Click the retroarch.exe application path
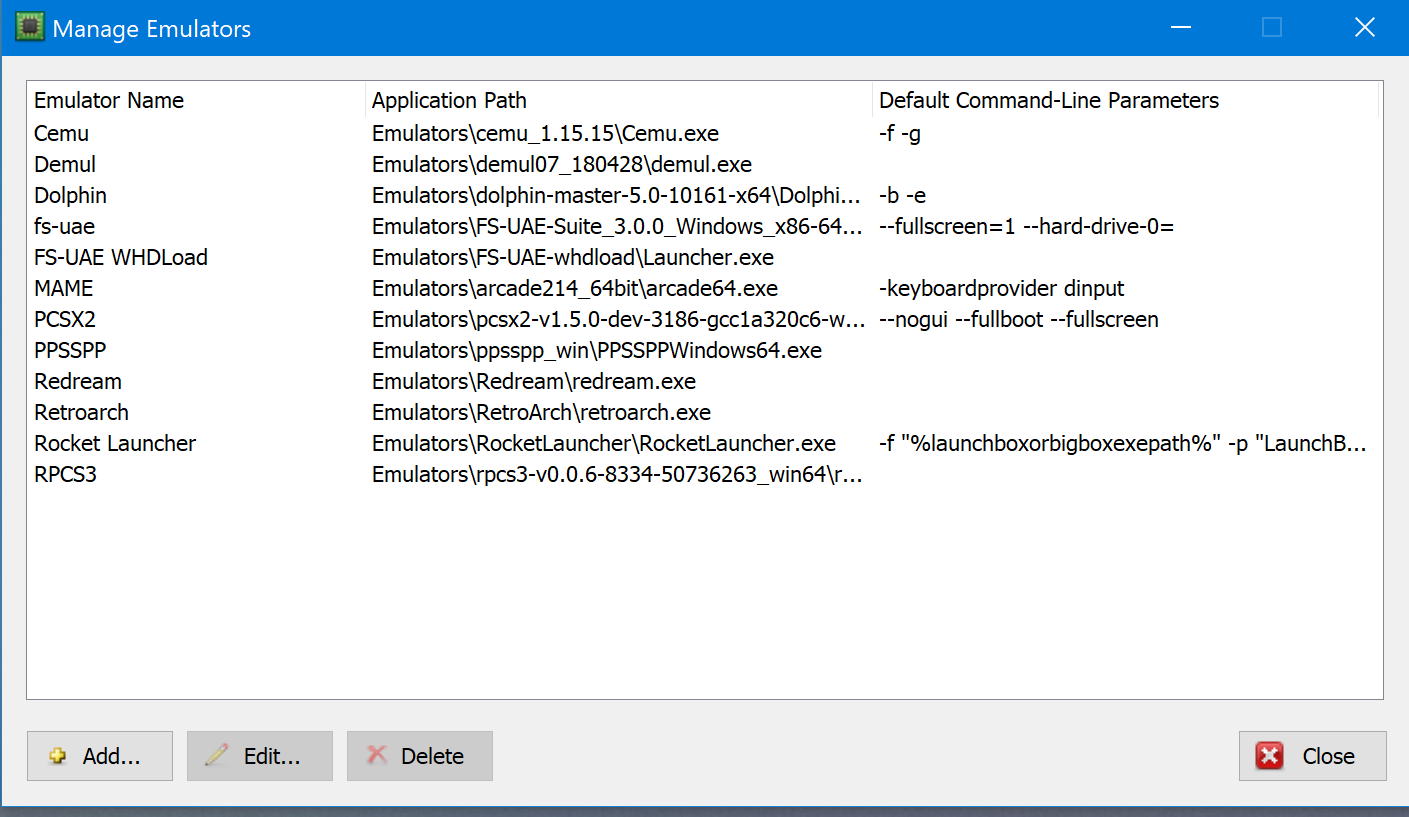The image size is (1409, 817). [541, 412]
